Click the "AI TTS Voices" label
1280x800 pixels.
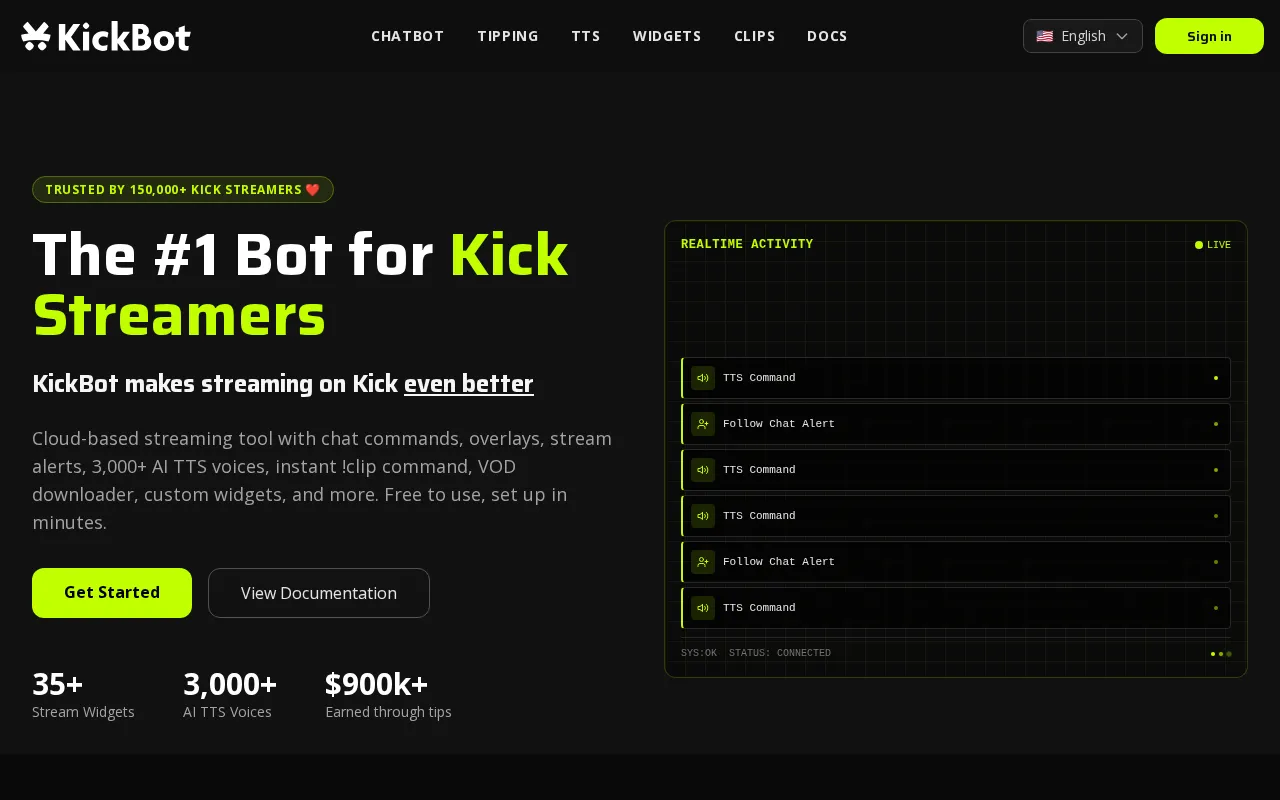[227, 712]
